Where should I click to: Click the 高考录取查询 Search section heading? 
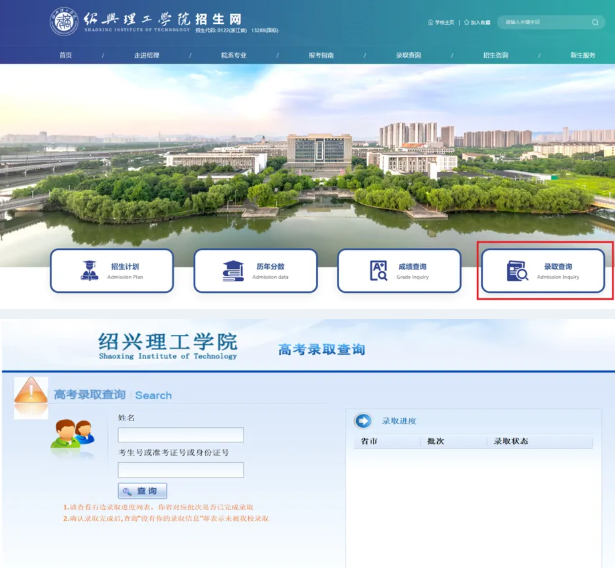pyautogui.click(x=113, y=395)
